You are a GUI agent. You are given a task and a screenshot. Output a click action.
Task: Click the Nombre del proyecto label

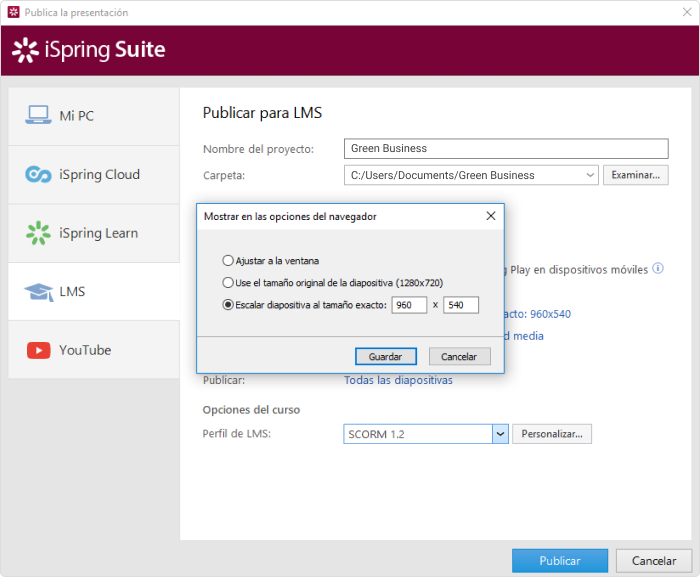(258, 149)
